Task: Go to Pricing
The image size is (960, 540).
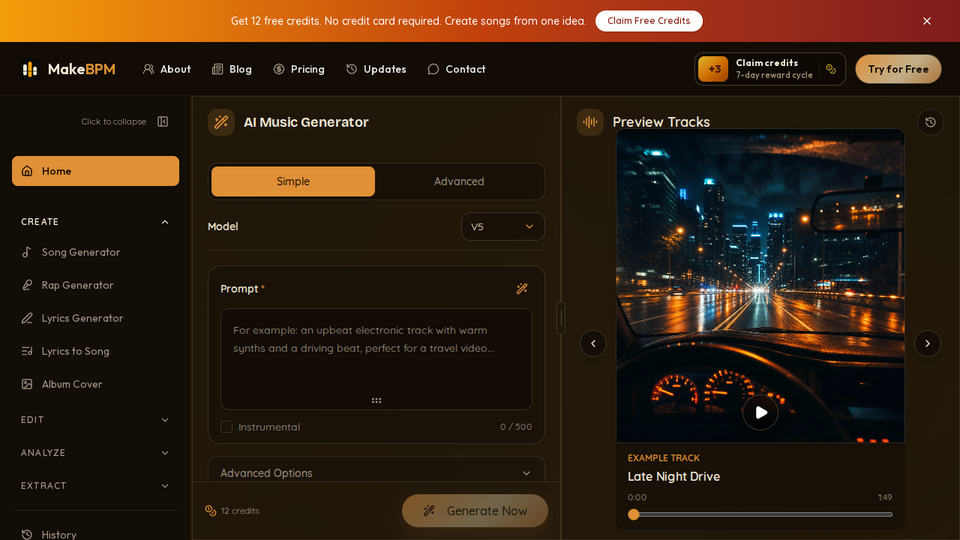Action: (x=299, y=69)
